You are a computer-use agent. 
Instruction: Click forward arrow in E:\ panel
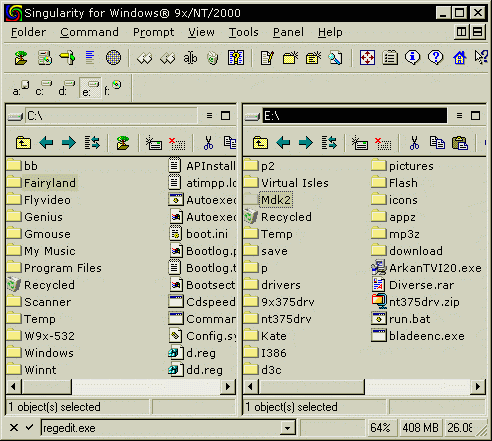[306, 143]
